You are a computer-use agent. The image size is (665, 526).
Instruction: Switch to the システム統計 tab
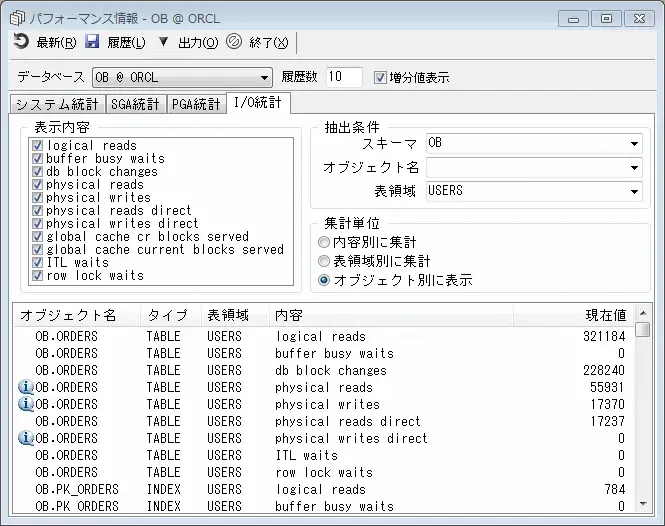pyautogui.click(x=57, y=104)
